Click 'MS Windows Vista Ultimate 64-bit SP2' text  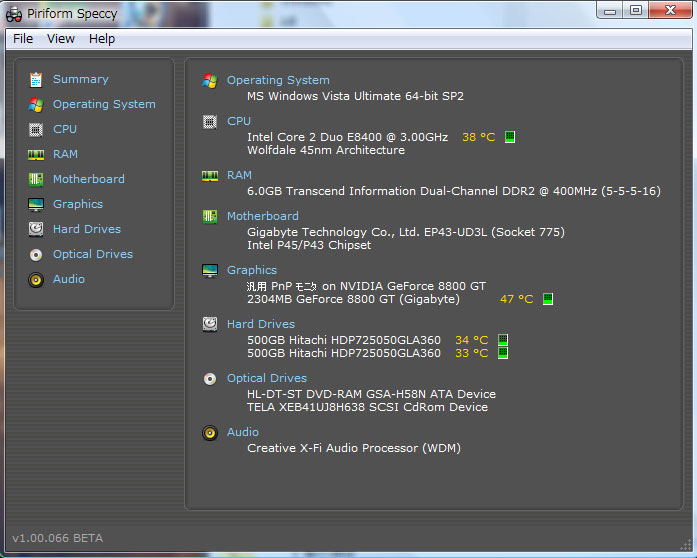coord(355,96)
